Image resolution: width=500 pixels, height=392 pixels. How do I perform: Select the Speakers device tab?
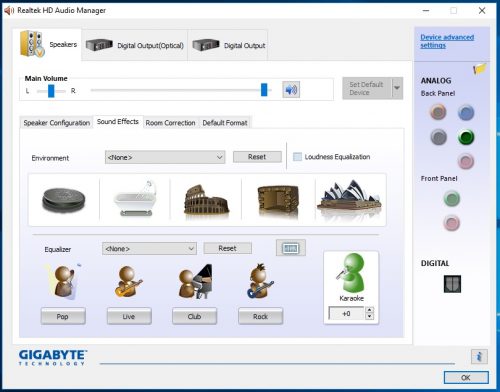point(47,45)
